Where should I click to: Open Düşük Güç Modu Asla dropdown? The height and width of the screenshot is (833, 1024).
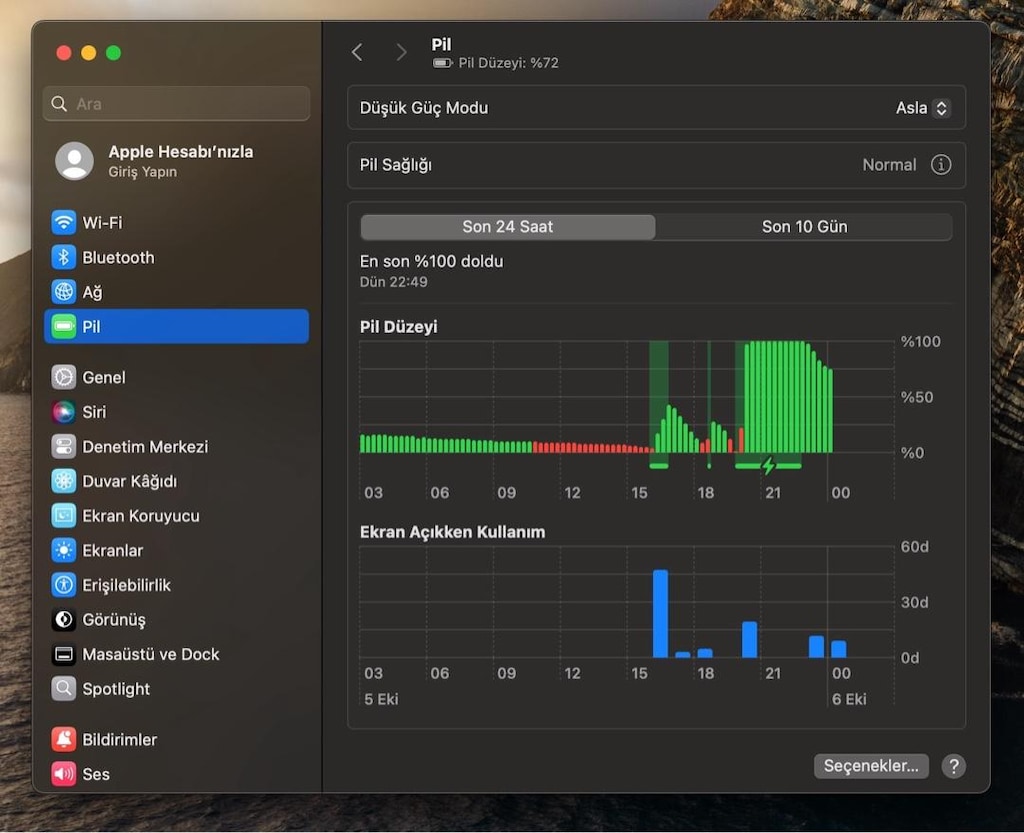click(923, 108)
